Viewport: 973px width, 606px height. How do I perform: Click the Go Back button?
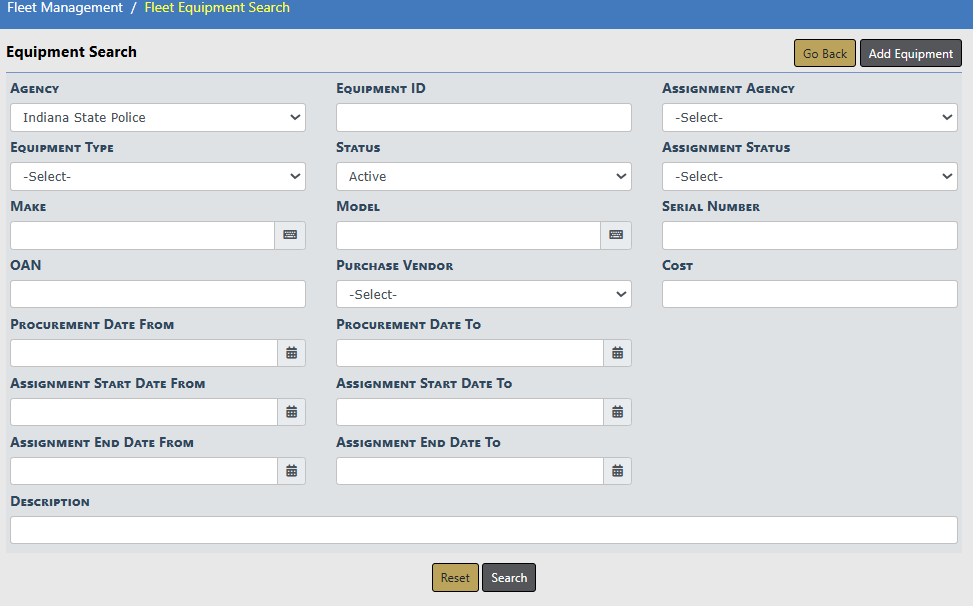[x=824, y=54]
